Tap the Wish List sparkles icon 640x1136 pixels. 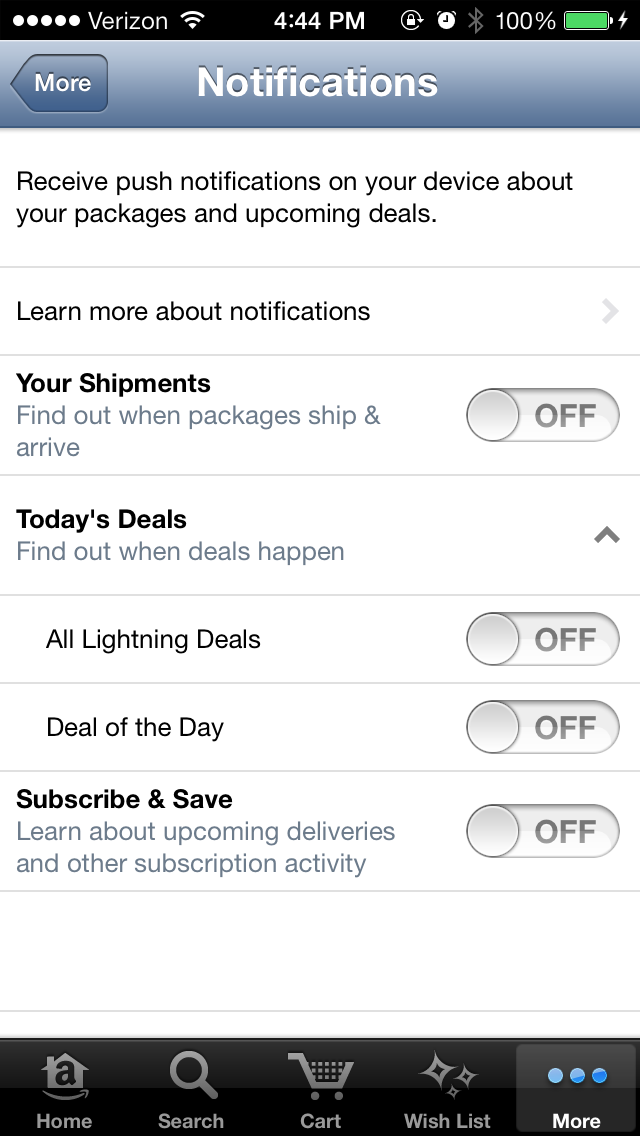tap(446, 1075)
